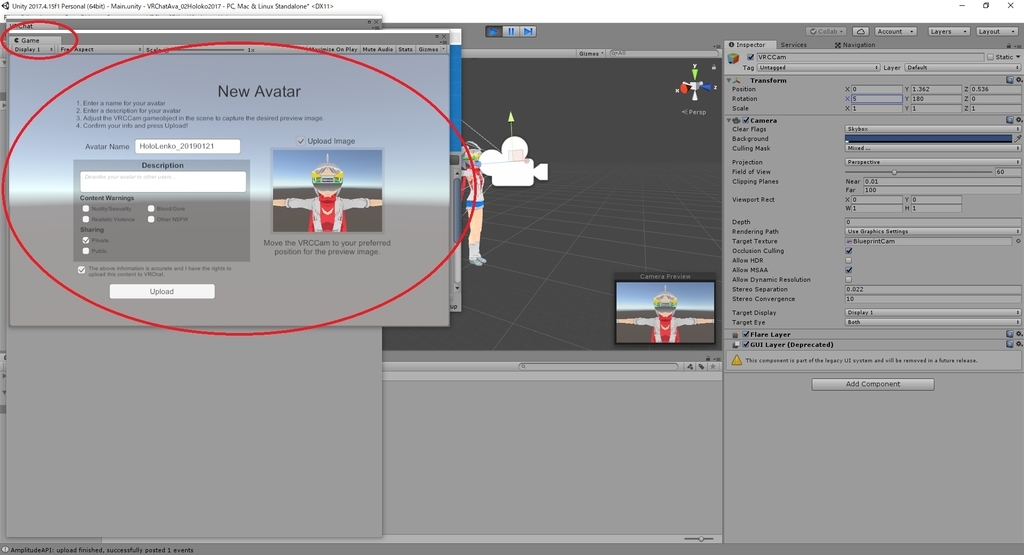
Task: Open the Clear Flags dropdown showing Skybox
Action: coord(932,129)
